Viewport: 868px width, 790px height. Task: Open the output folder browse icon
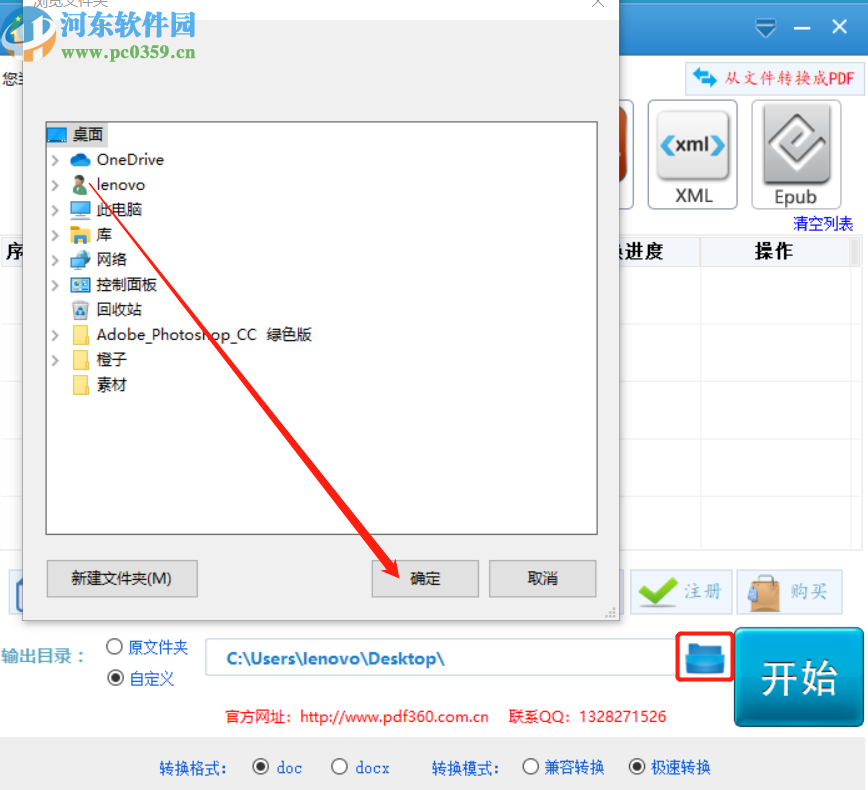pos(705,657)
